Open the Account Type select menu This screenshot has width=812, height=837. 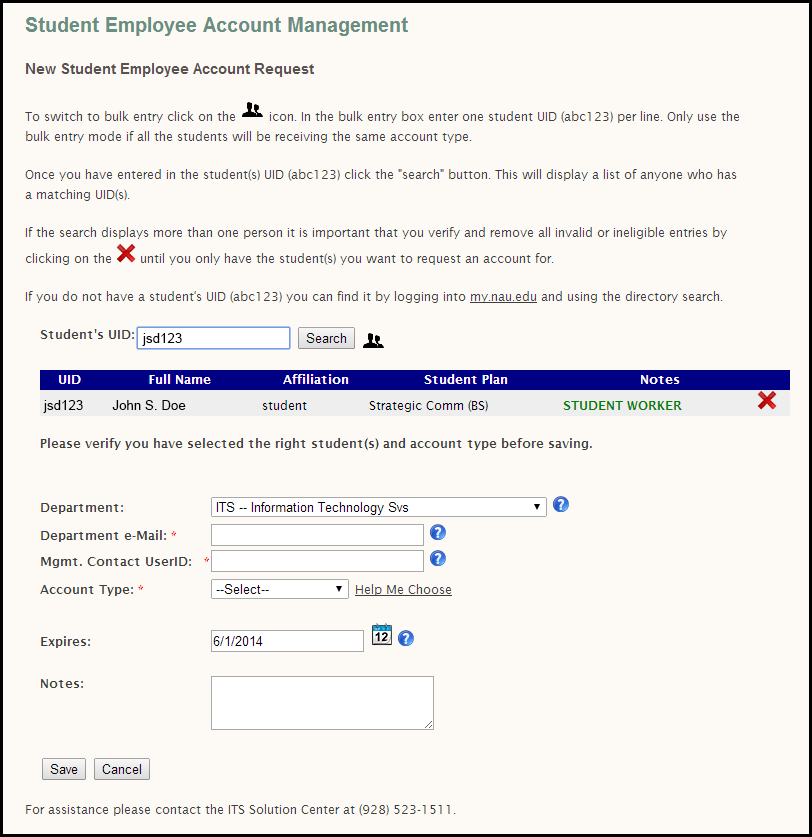[279, 589]
